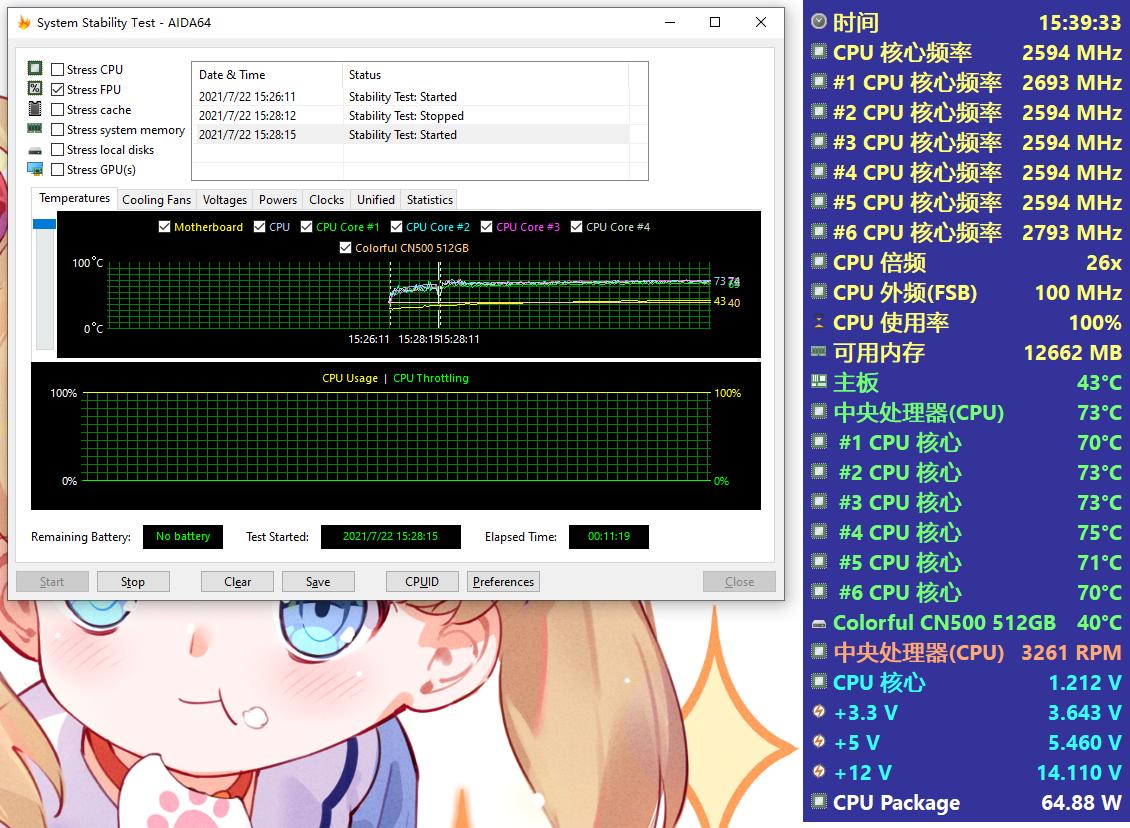Select the 15:28:15 Stability Test Started log row
This screenshot has height=828, width=1130.
[413, 135]
